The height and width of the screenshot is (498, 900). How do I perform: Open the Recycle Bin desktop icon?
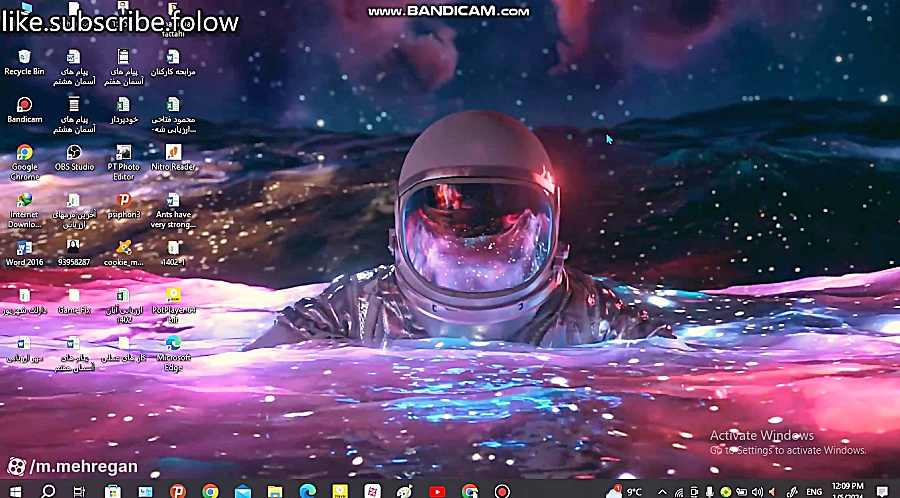(24, 63)
